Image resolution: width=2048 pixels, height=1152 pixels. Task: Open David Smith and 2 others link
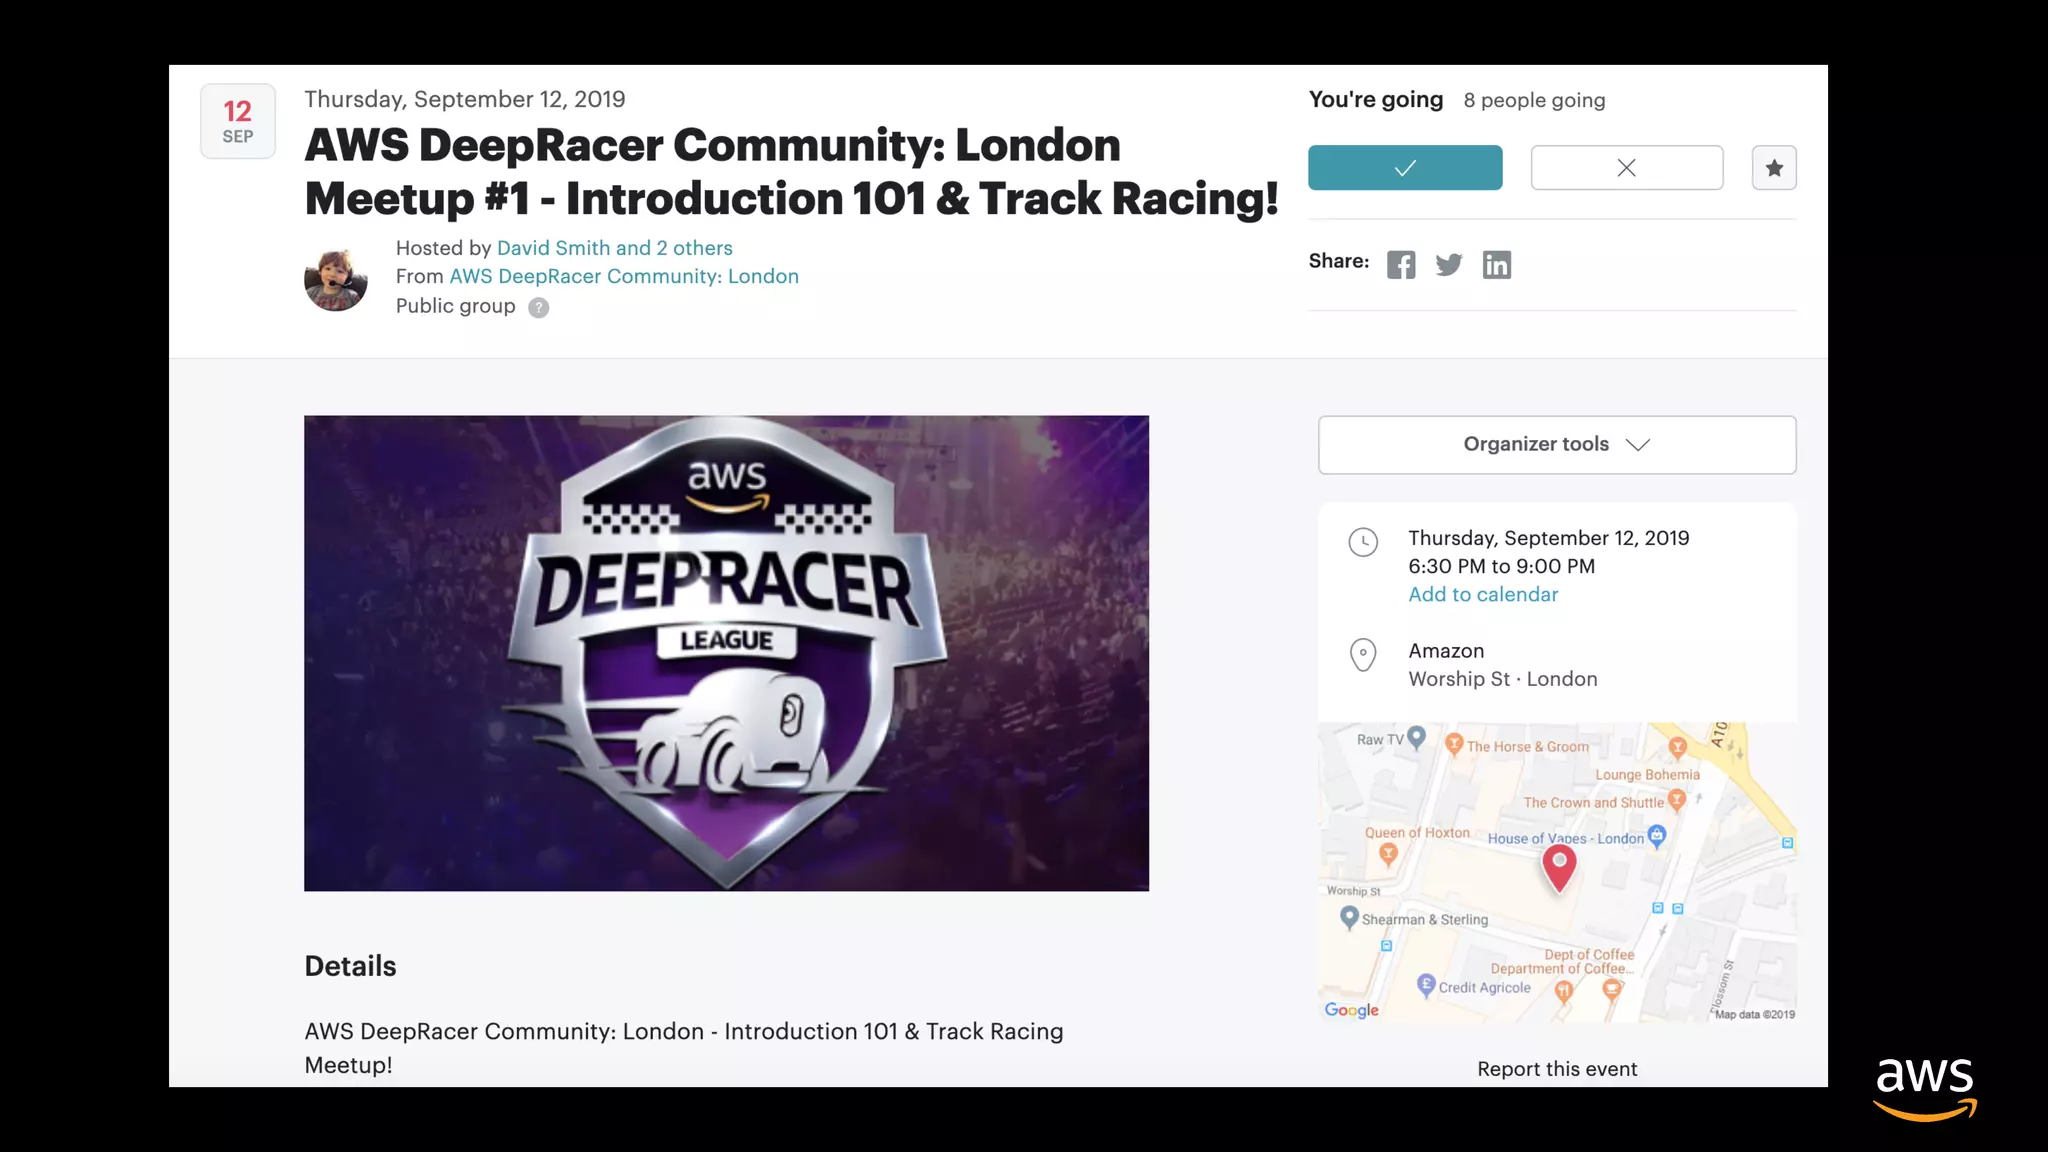click(614, 248)
